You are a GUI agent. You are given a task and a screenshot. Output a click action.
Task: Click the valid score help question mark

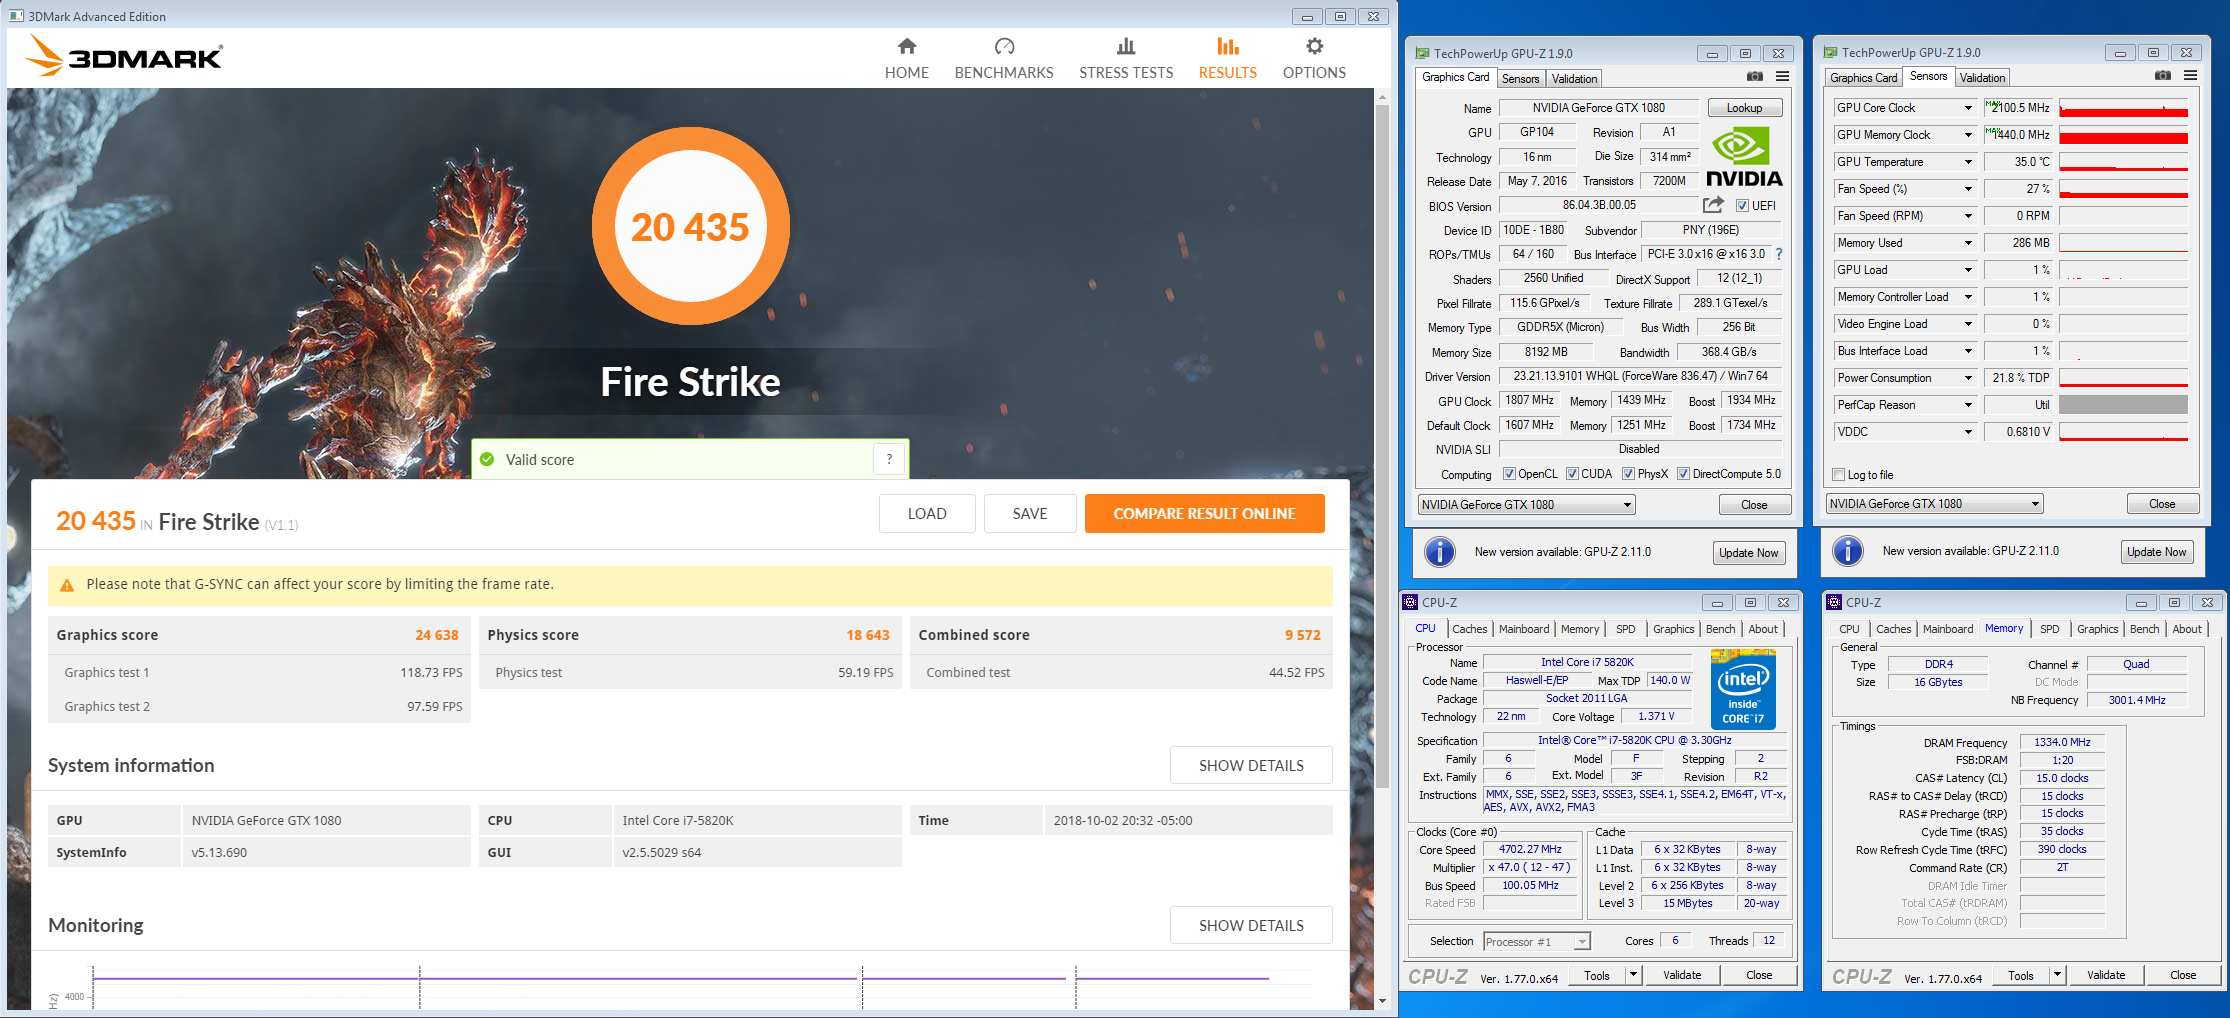point(889,459)
